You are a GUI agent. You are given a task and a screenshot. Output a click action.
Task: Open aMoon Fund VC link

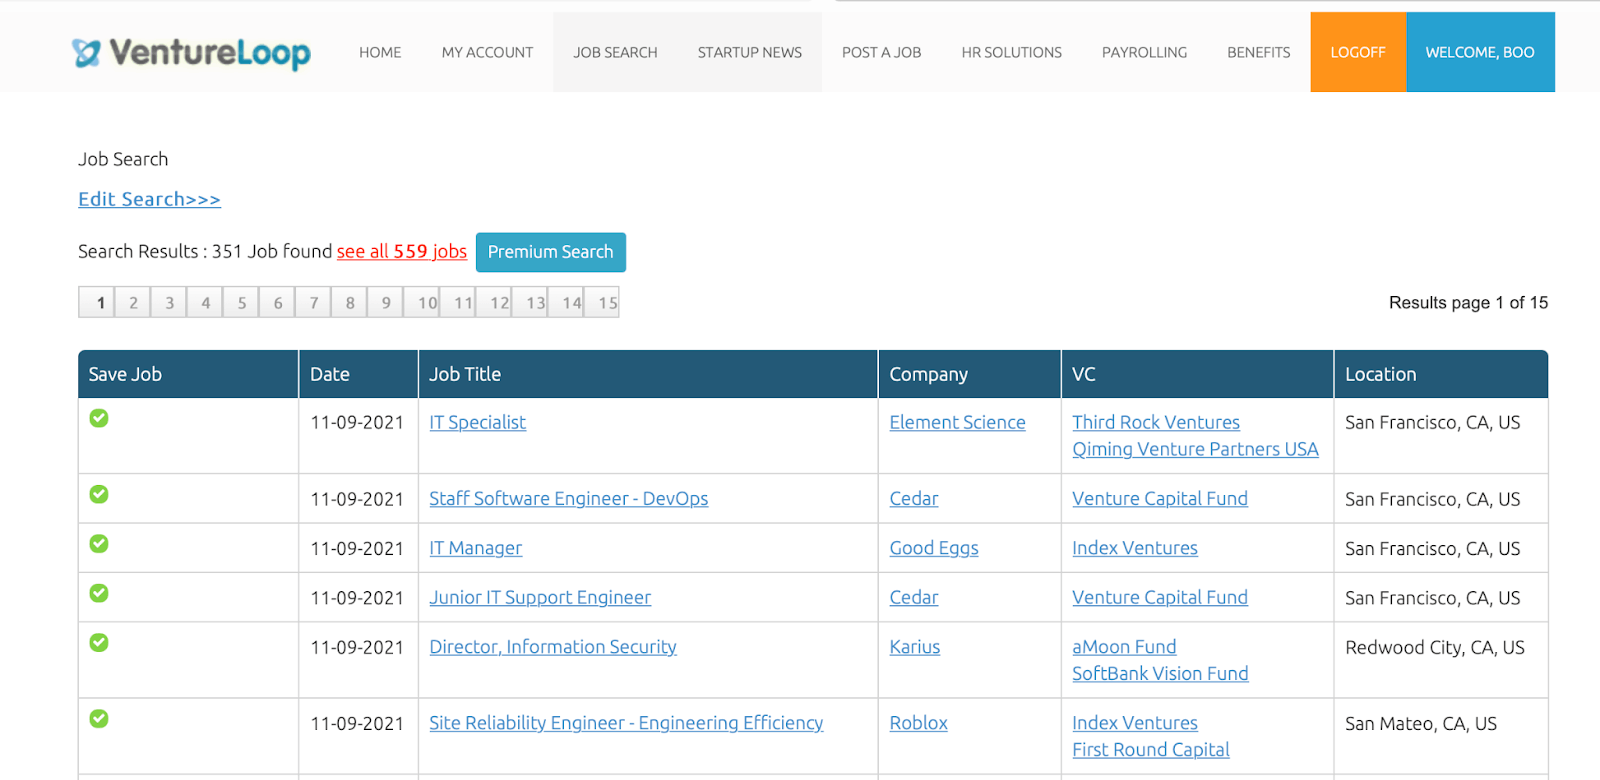1124,647
